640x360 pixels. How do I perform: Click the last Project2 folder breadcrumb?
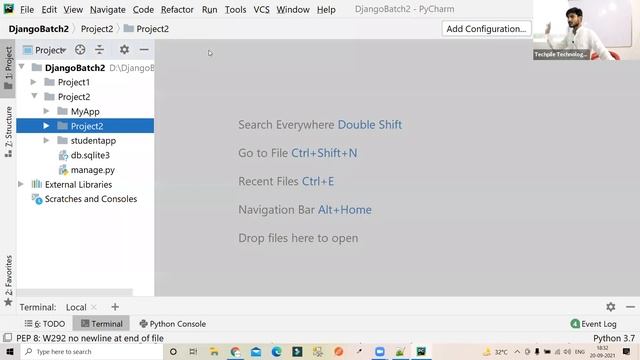(146, 29)
